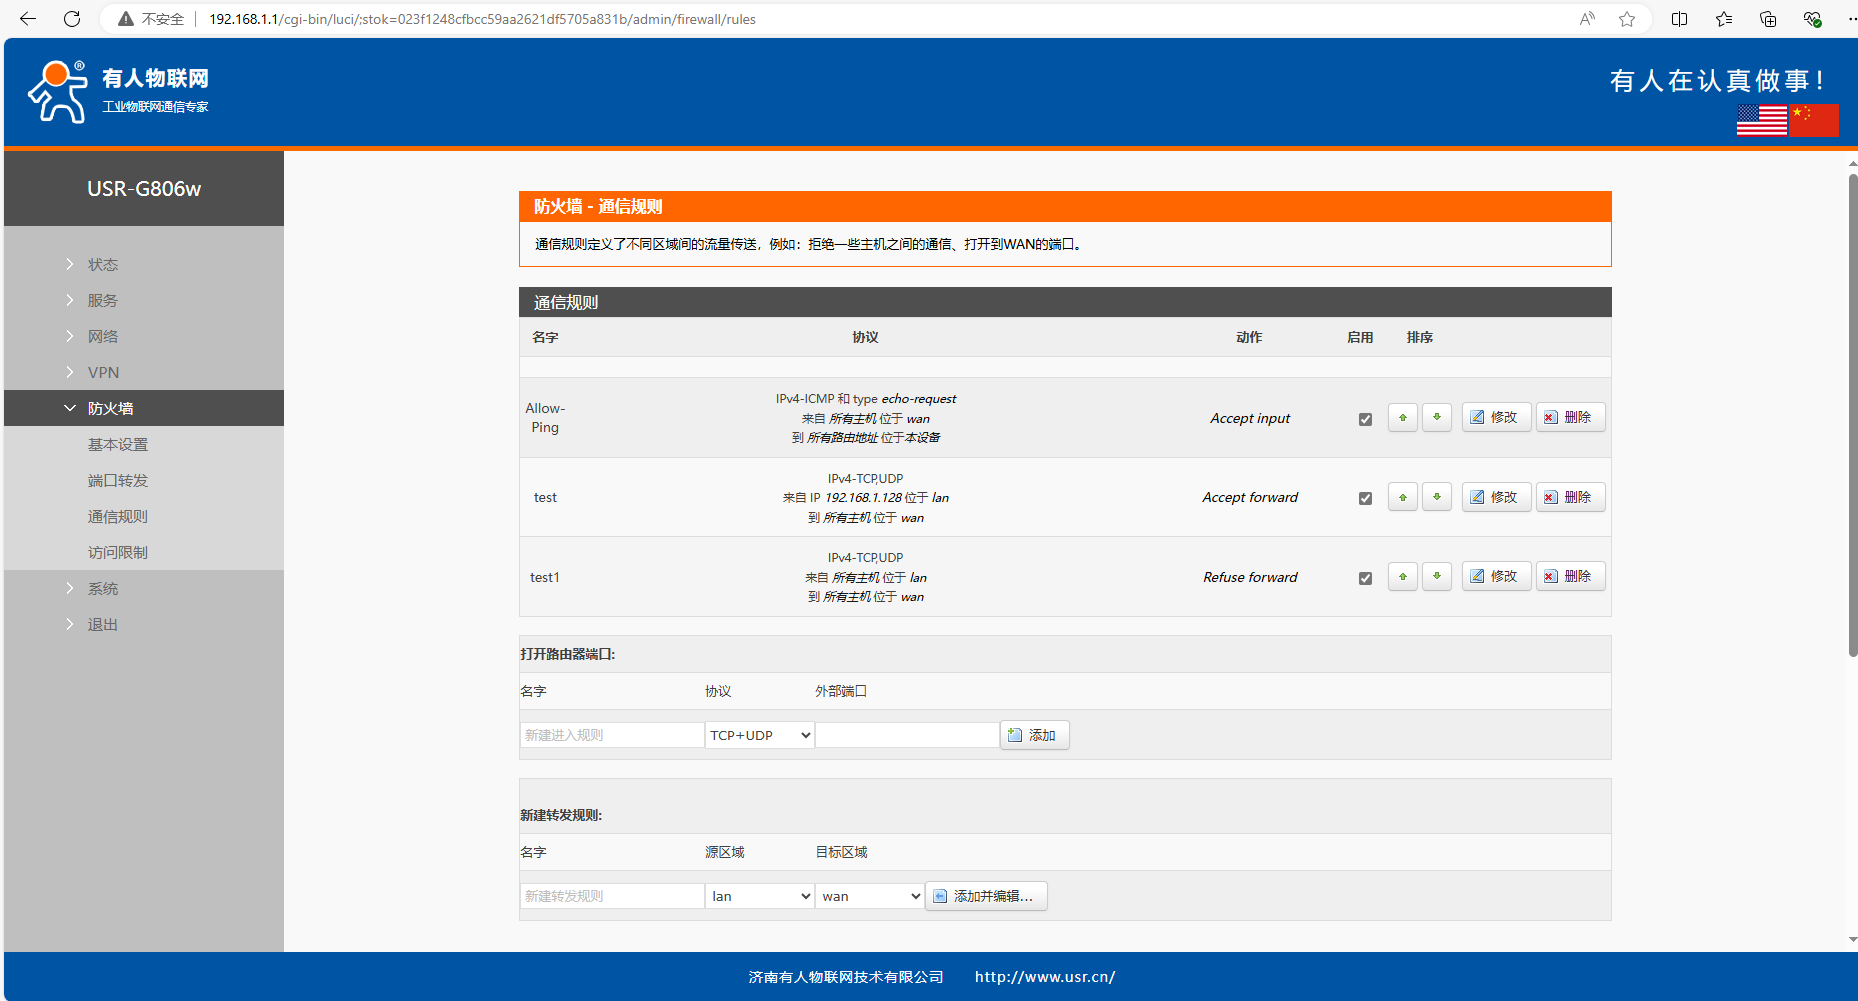This screenshot has width=1858, height=1001.
Task: Add this page to browser favorites
Action: [x=1627, y=19]
